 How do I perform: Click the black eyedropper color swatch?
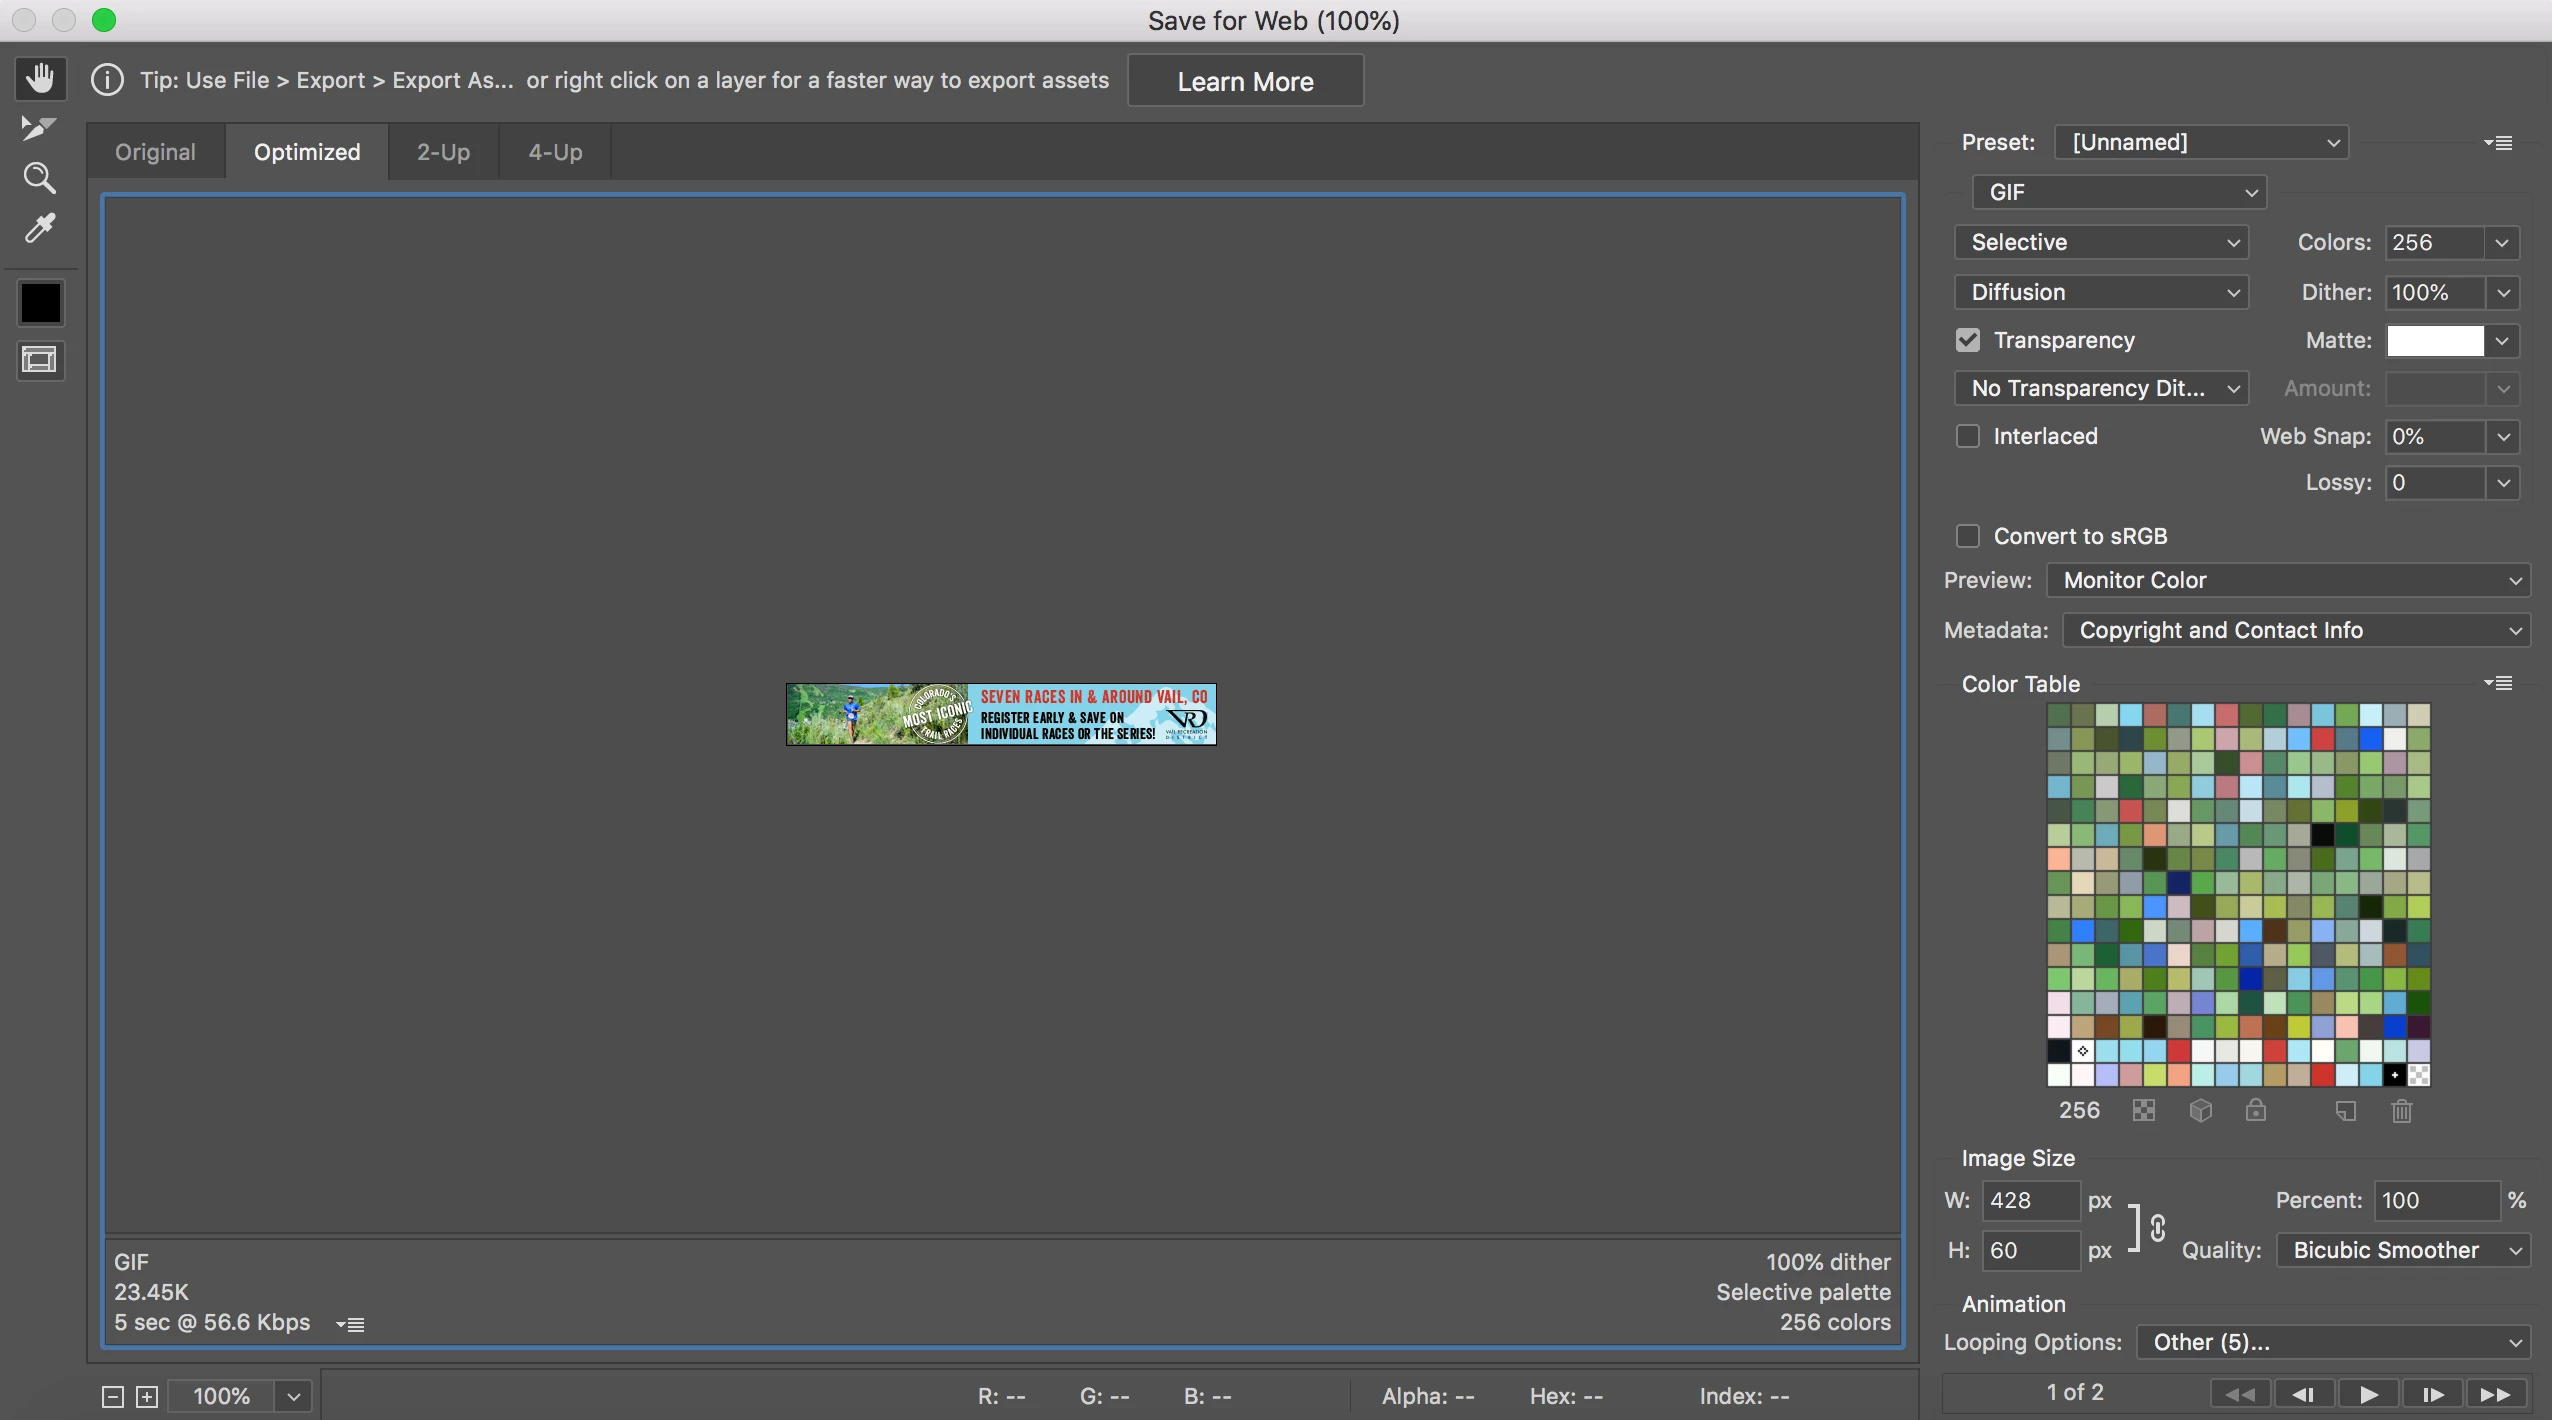pyautogui.click(x=40, y=303)
